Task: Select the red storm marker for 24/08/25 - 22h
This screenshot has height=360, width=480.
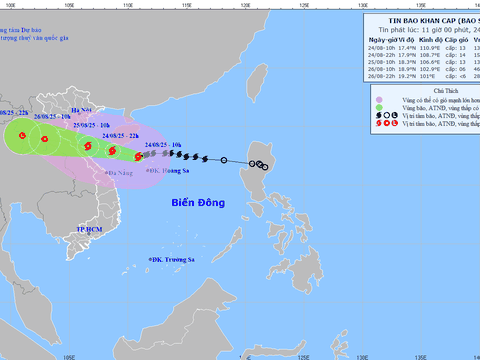Action: pyautogui.click(x=112, y=151)
